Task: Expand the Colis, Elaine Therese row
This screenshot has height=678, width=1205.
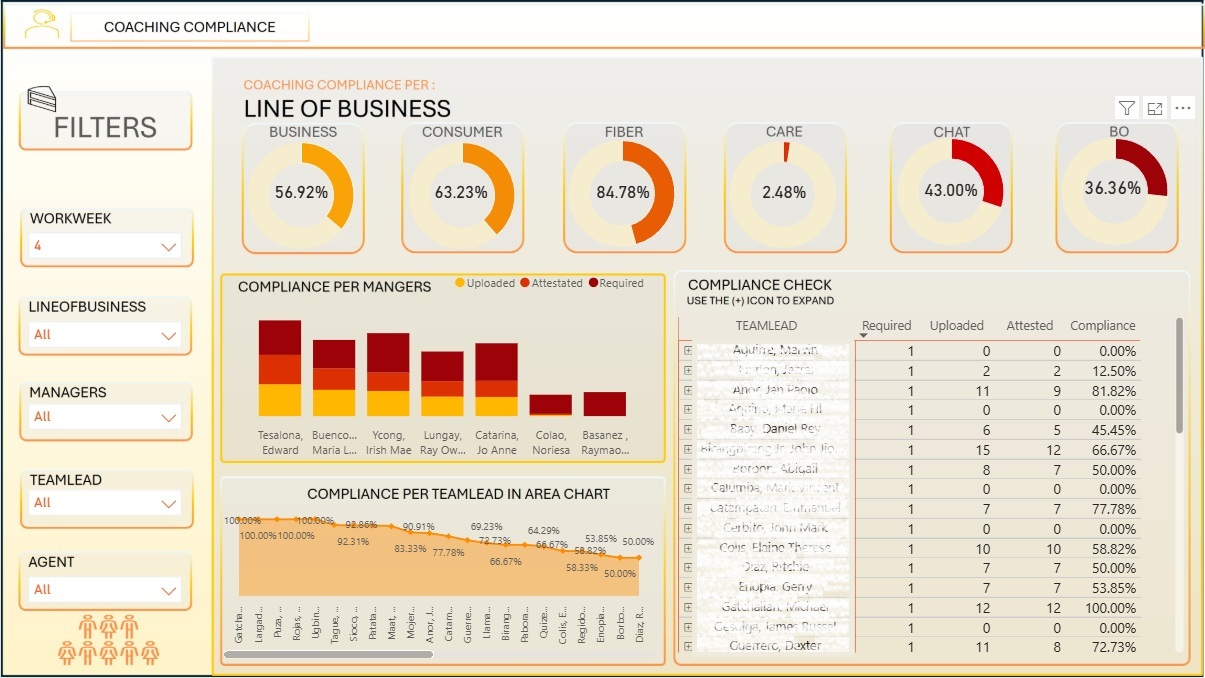Action: [688, 548]
